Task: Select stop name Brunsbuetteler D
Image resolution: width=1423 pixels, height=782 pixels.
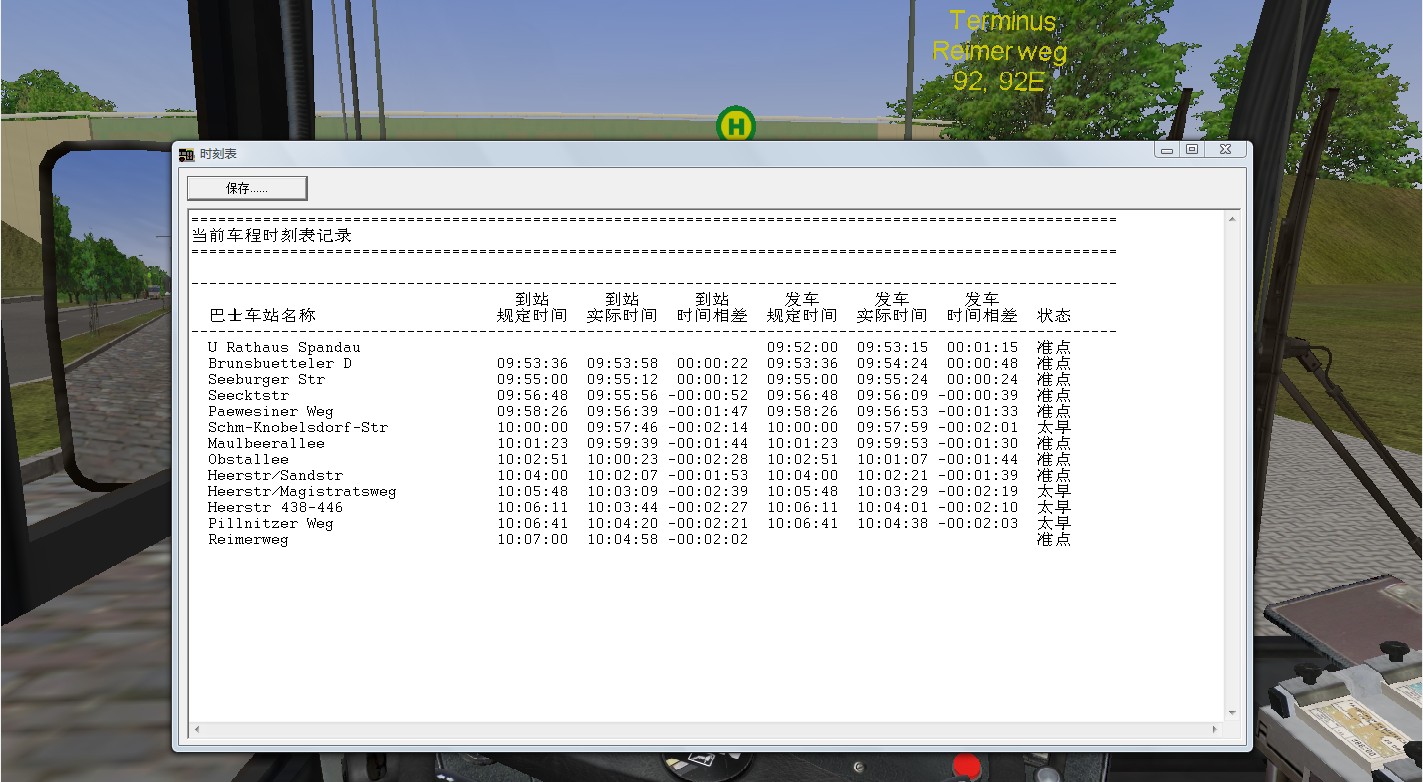Action: (280, 363)
